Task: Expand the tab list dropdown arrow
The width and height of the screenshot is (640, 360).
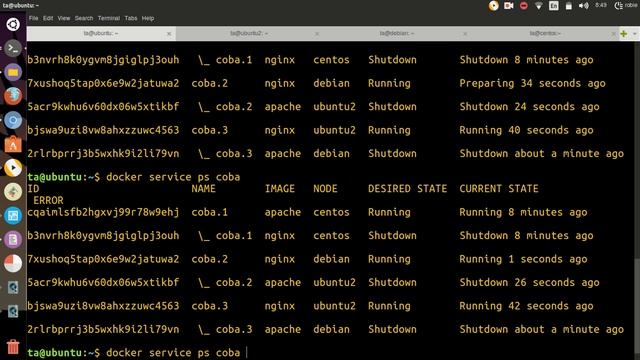Action: pos(635,33)
